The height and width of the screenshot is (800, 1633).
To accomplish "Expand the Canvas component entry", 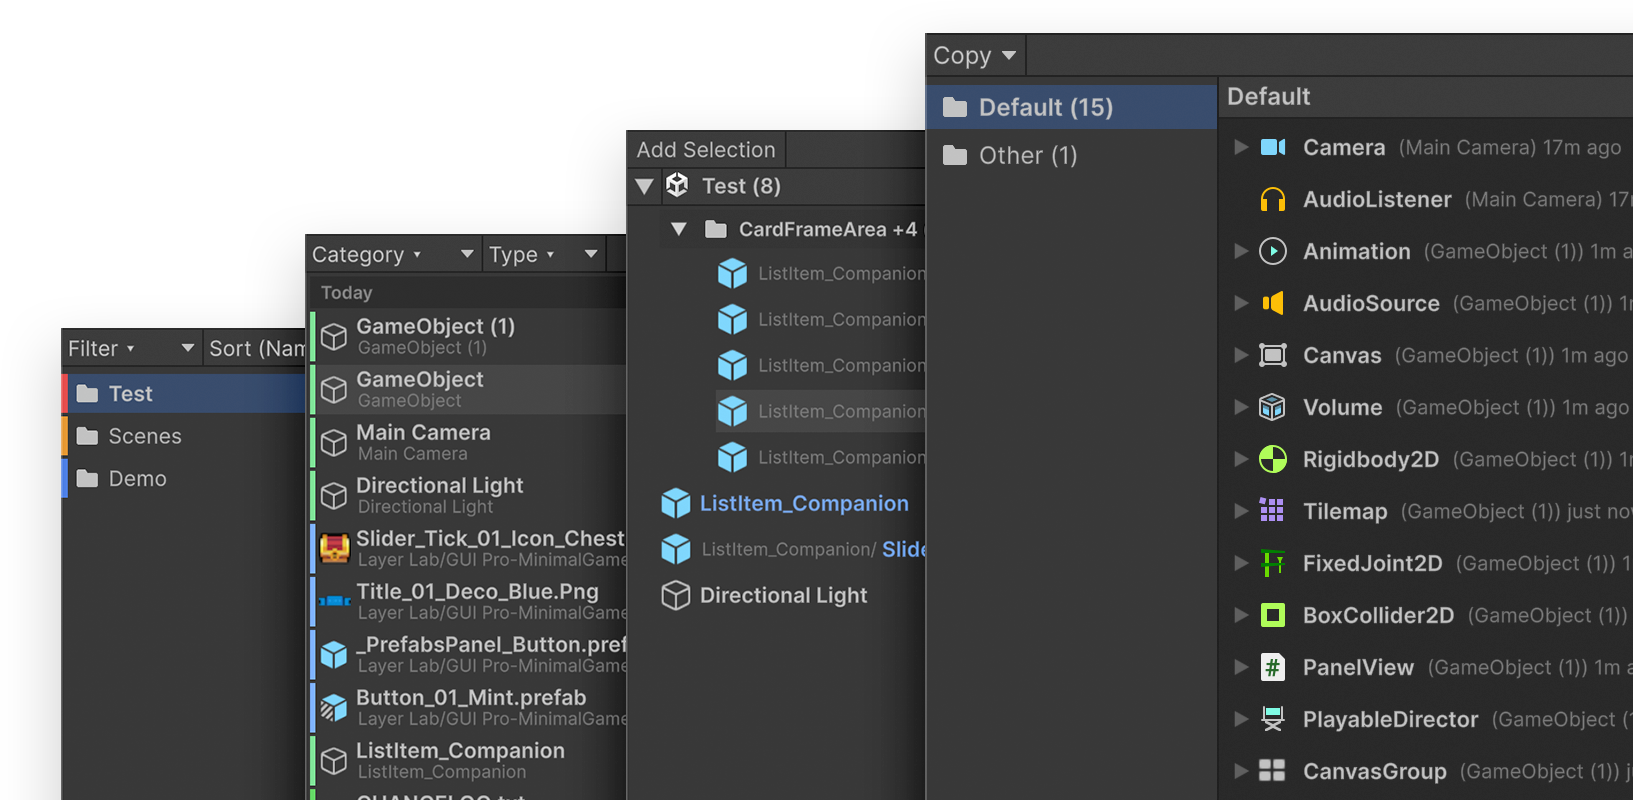I will pos(1241,355).
